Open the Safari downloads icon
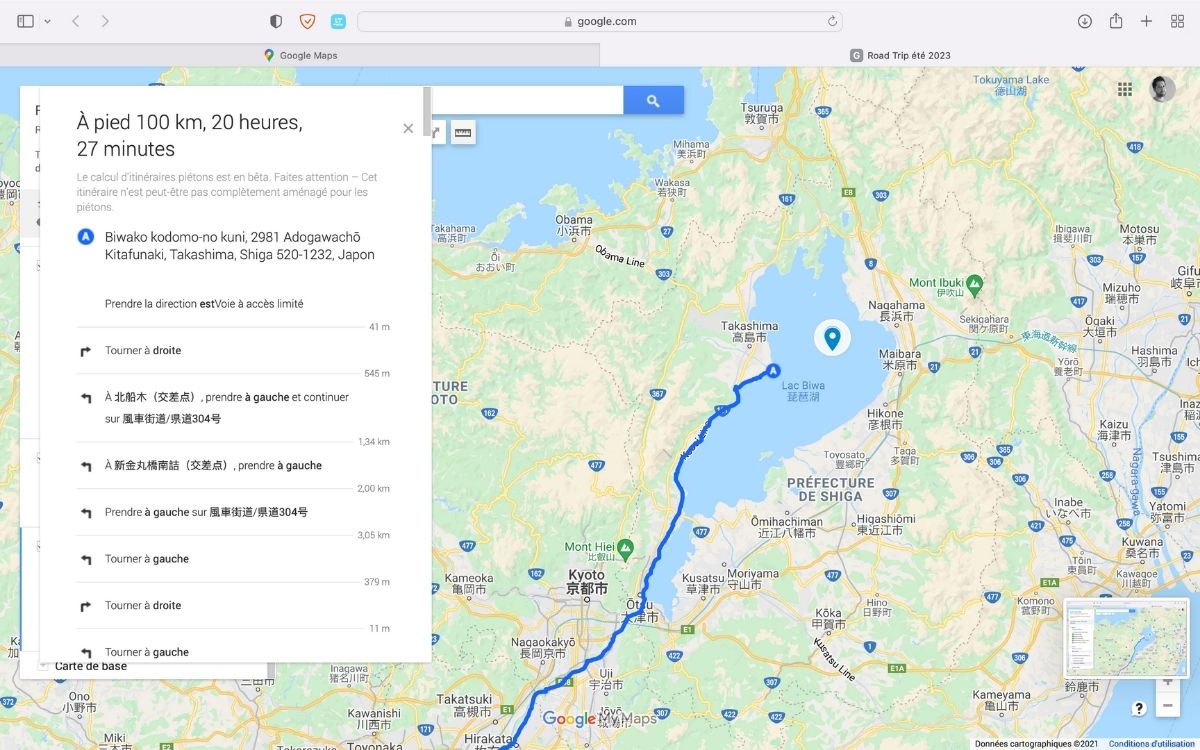This screenshot has height=750, width=1200. (x=1085, y=21)
